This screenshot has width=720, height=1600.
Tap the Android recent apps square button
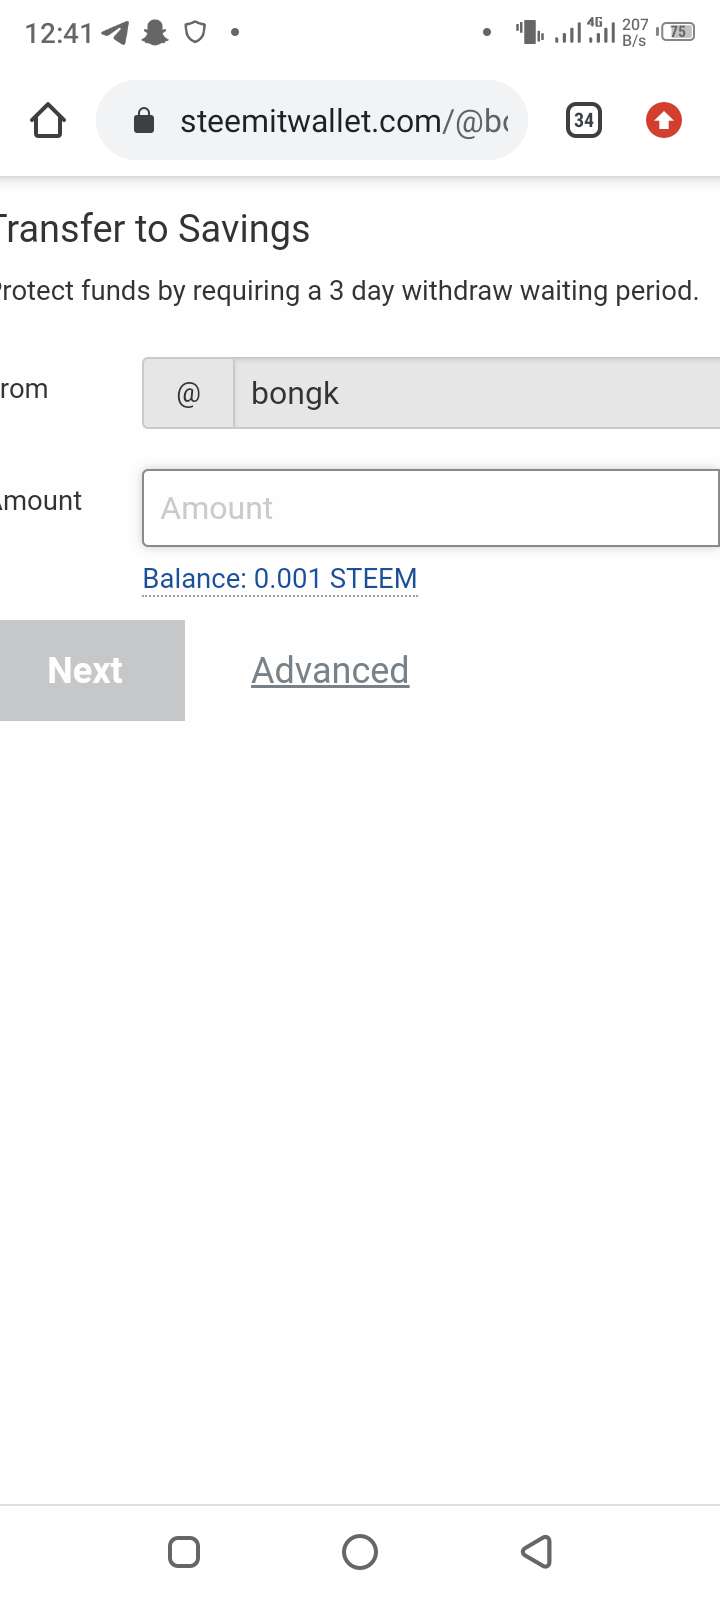tap(184, 1552)
